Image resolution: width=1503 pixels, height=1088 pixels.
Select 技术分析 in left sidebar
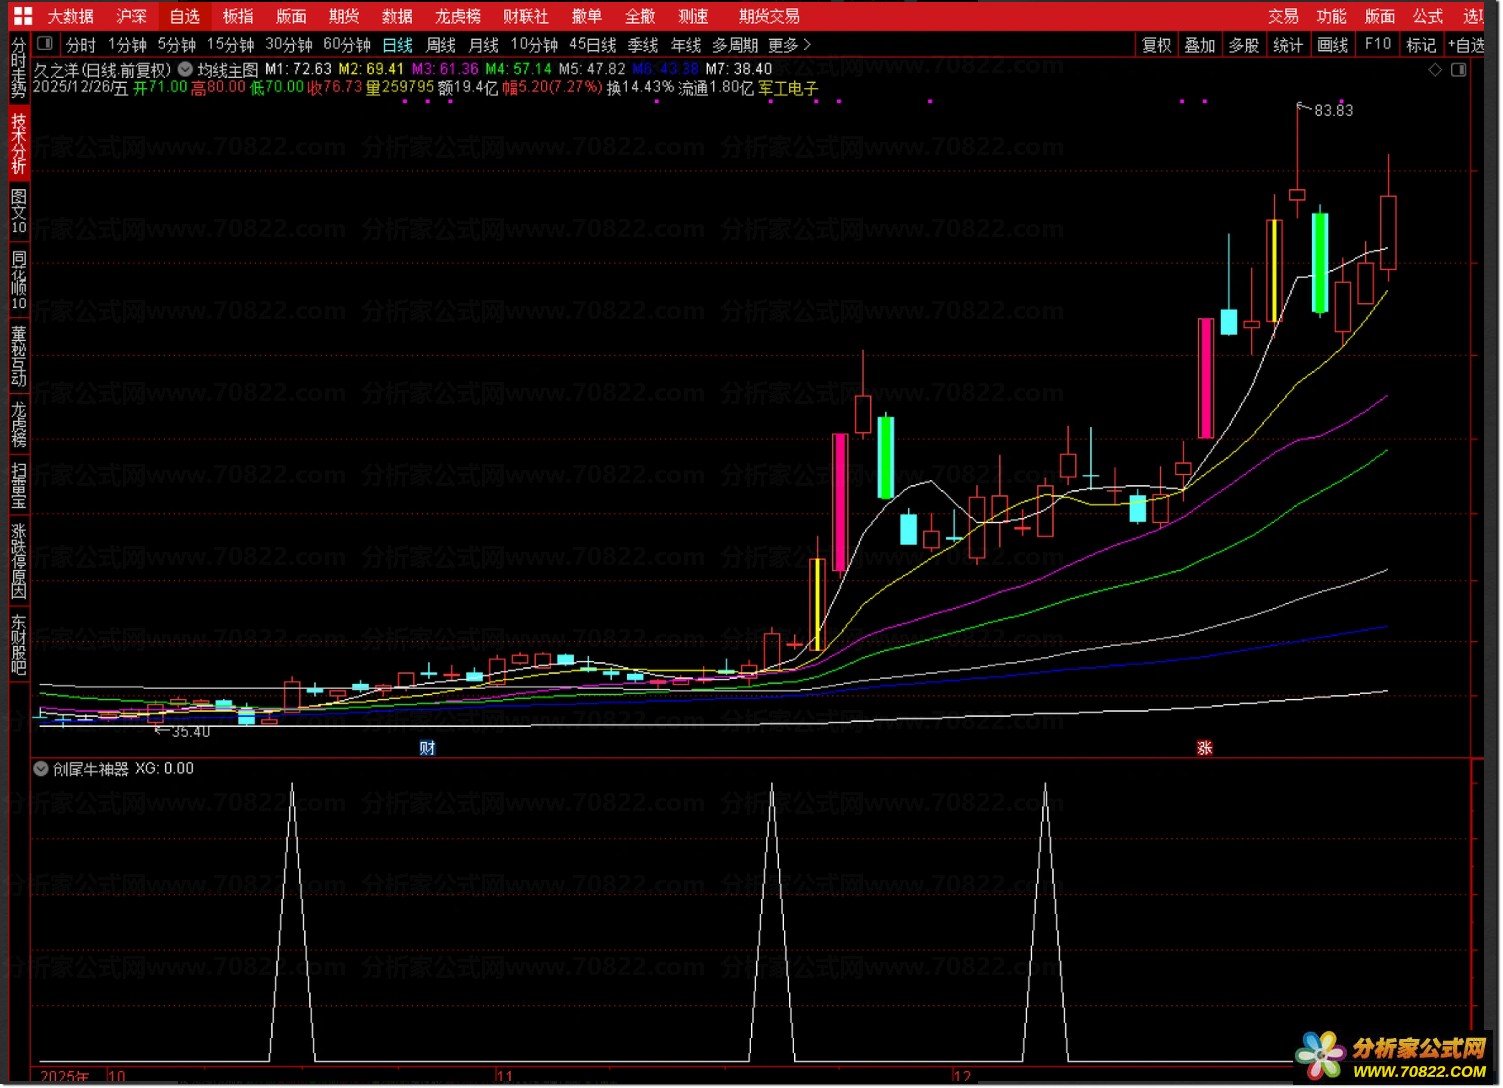tap(18, 142)
